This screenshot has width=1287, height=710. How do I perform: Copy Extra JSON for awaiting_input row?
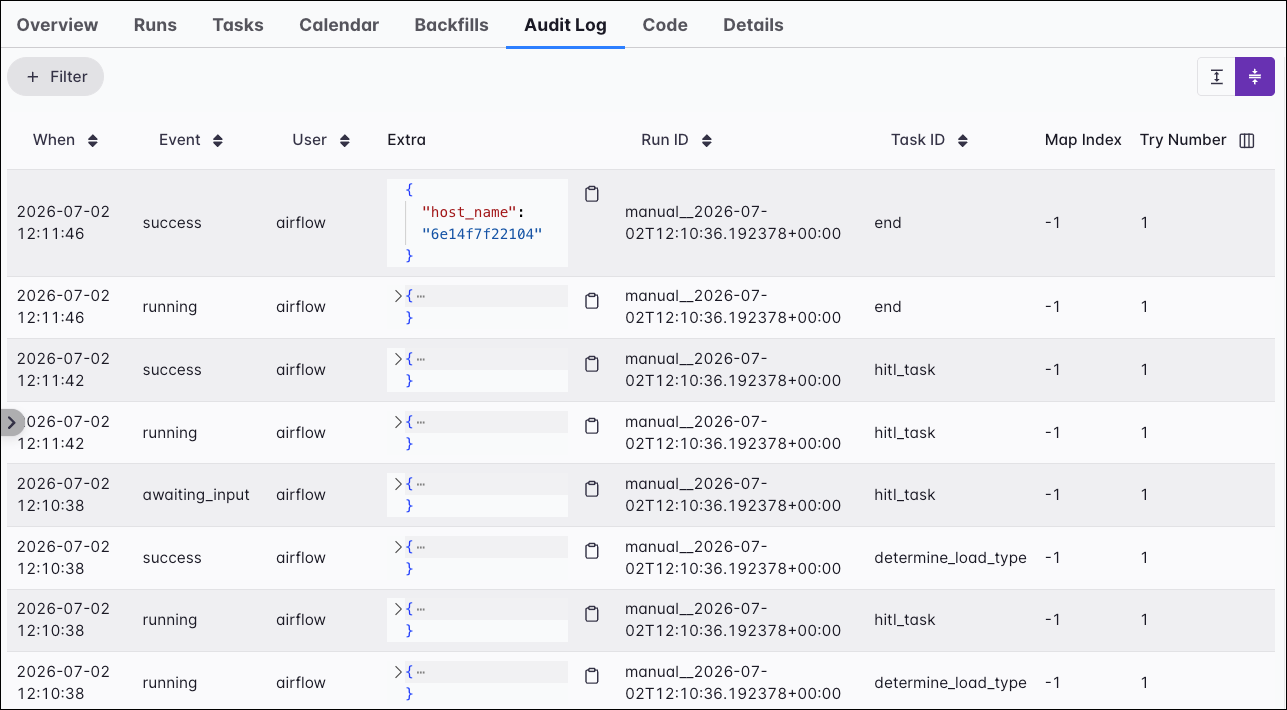591,489
